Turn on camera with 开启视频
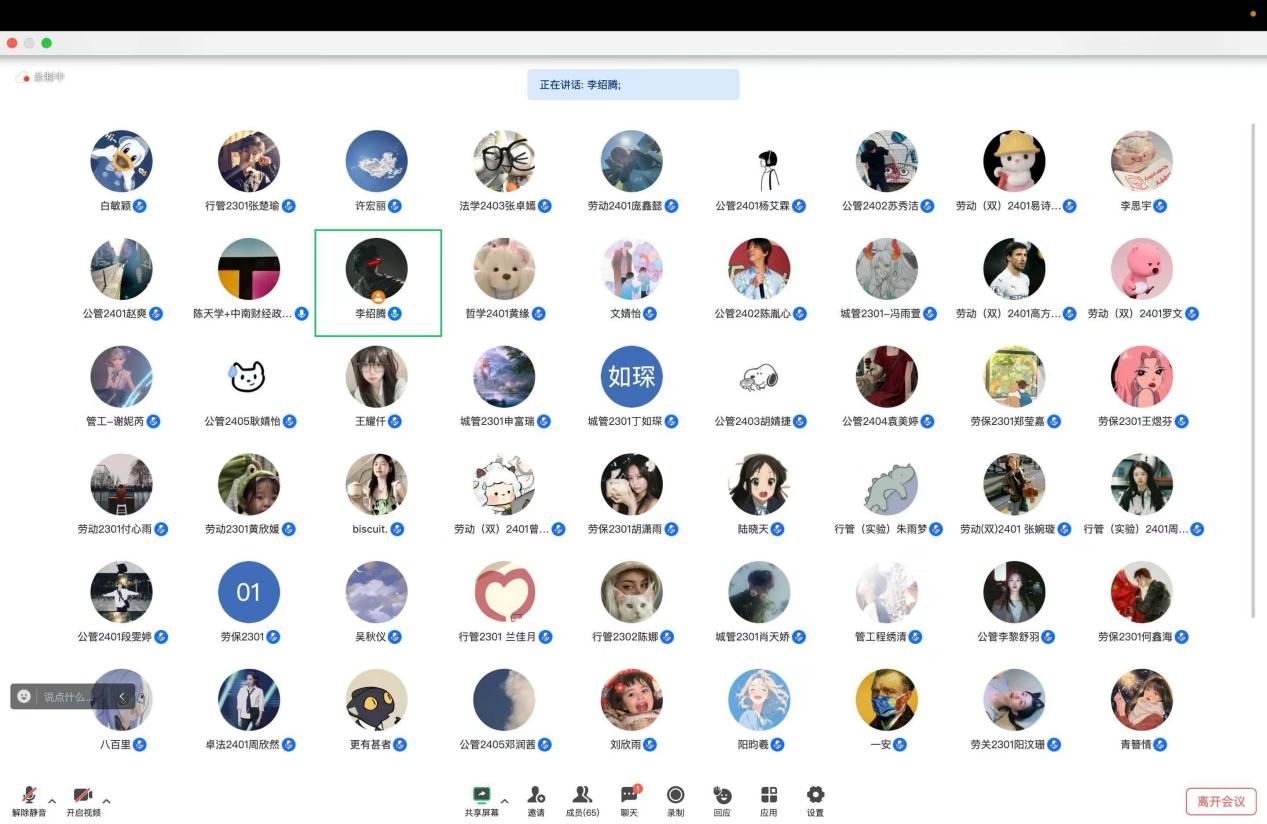 tap(83, 796)
